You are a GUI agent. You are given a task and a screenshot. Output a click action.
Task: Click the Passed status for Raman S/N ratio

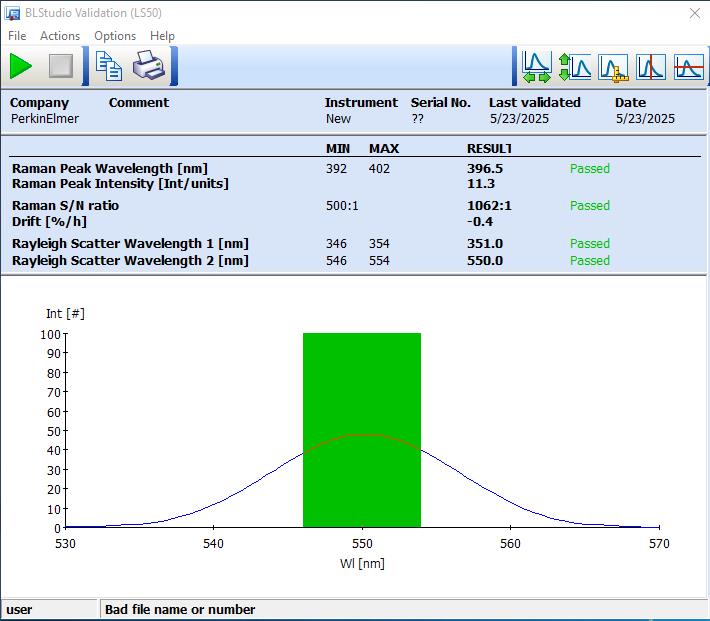[589, 206]
